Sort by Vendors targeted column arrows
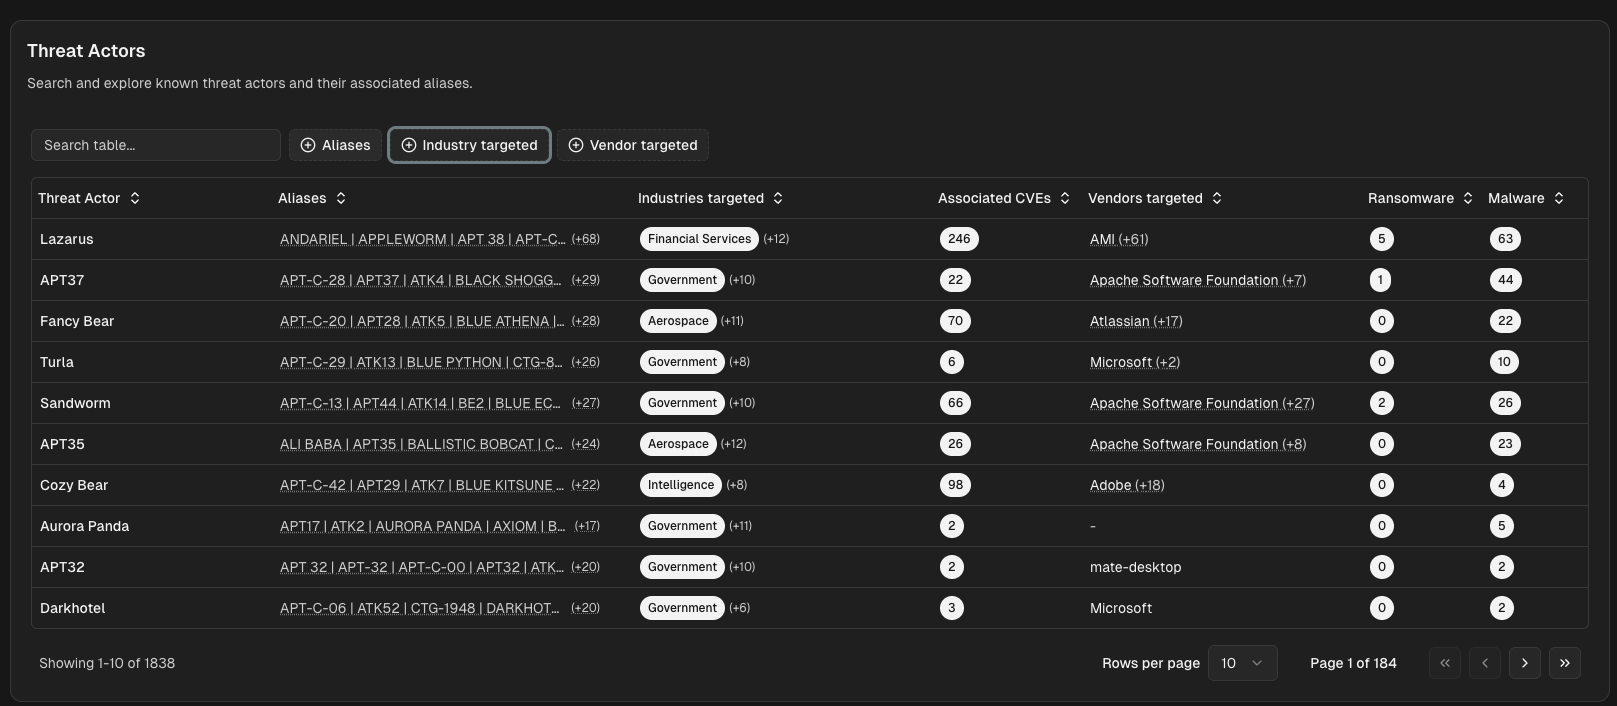Image resolution: width=1617 pixels, height=706 pixels. [1217, 198]
